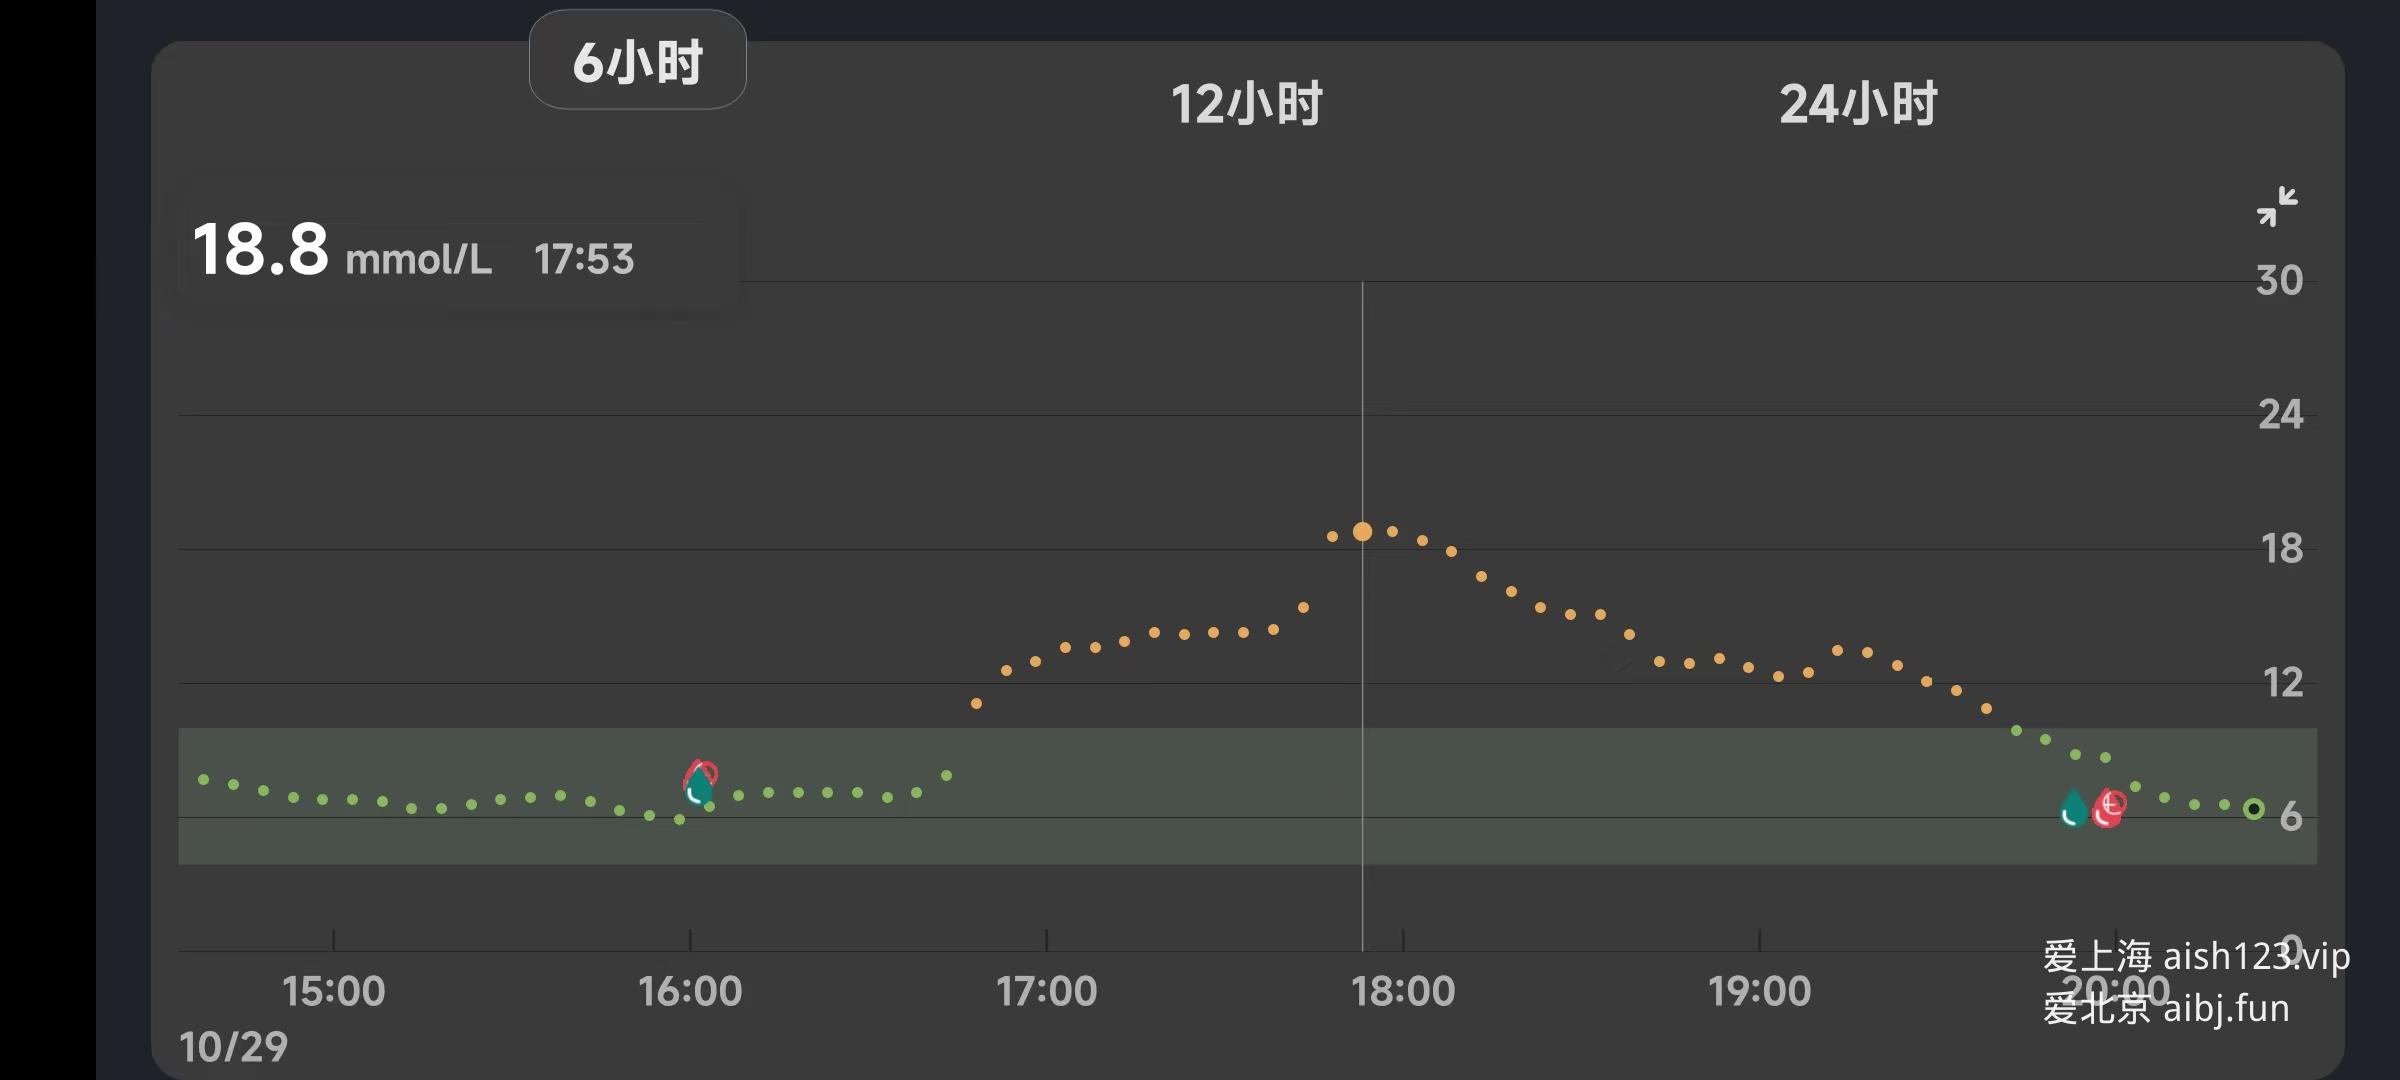Open the 24小时 time range view
The image size is (2400, 1080).
(x=1858, y=104)
